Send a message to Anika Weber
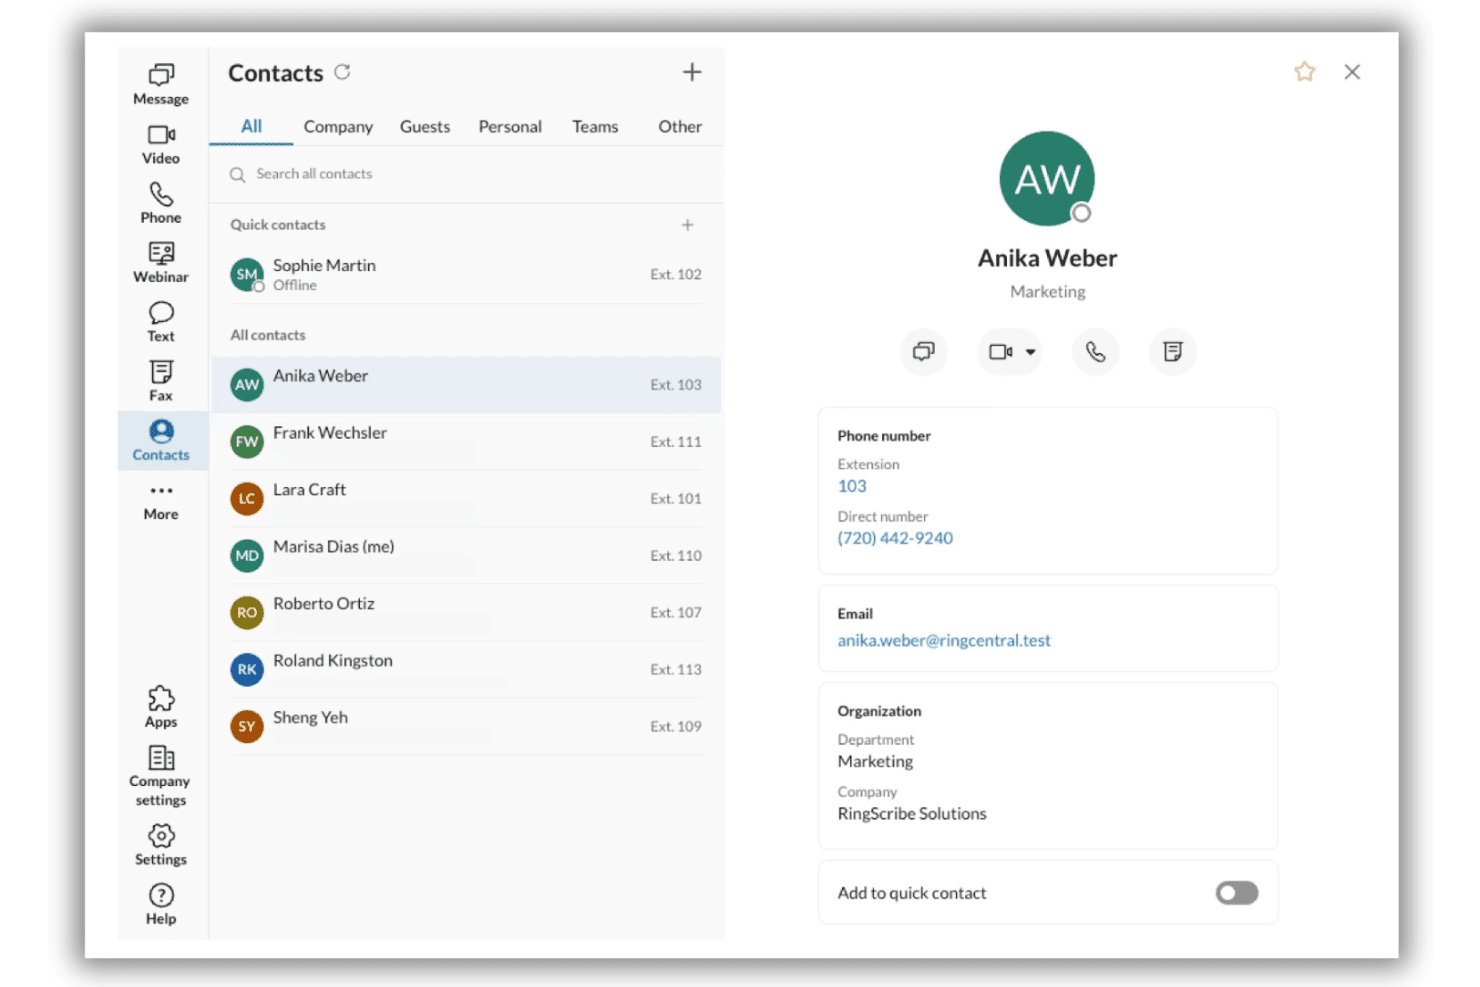 pyautogui.click(x=923, y=352)
